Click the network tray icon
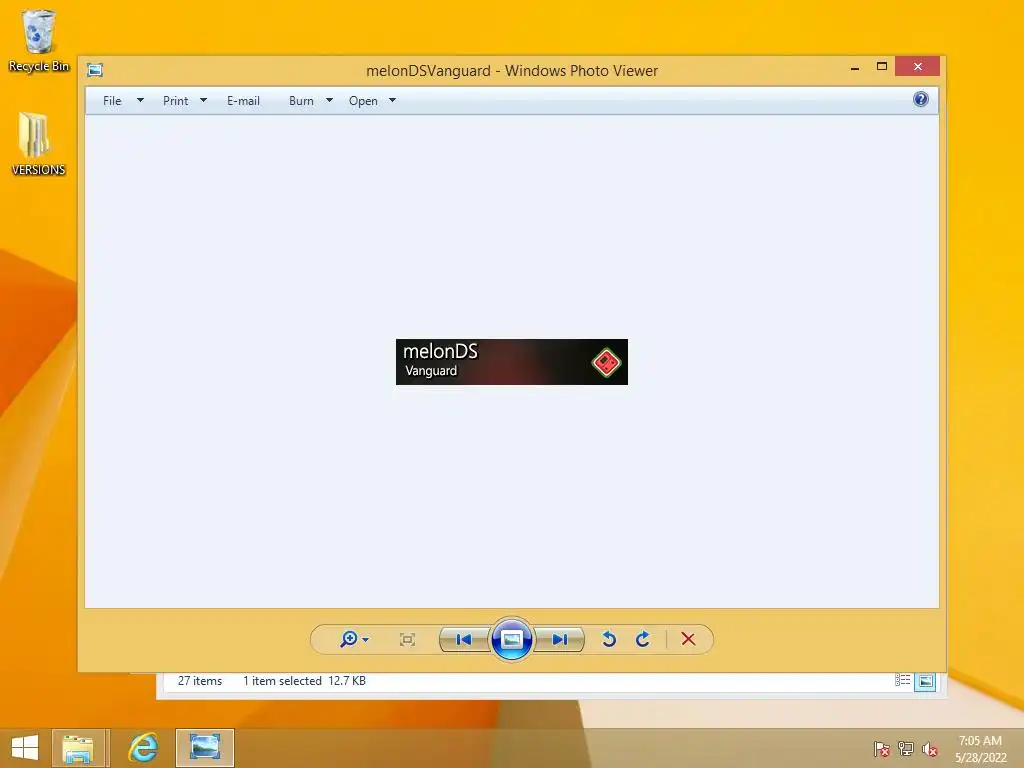Screen dimensions: 1024x768 tap(906, 749)
